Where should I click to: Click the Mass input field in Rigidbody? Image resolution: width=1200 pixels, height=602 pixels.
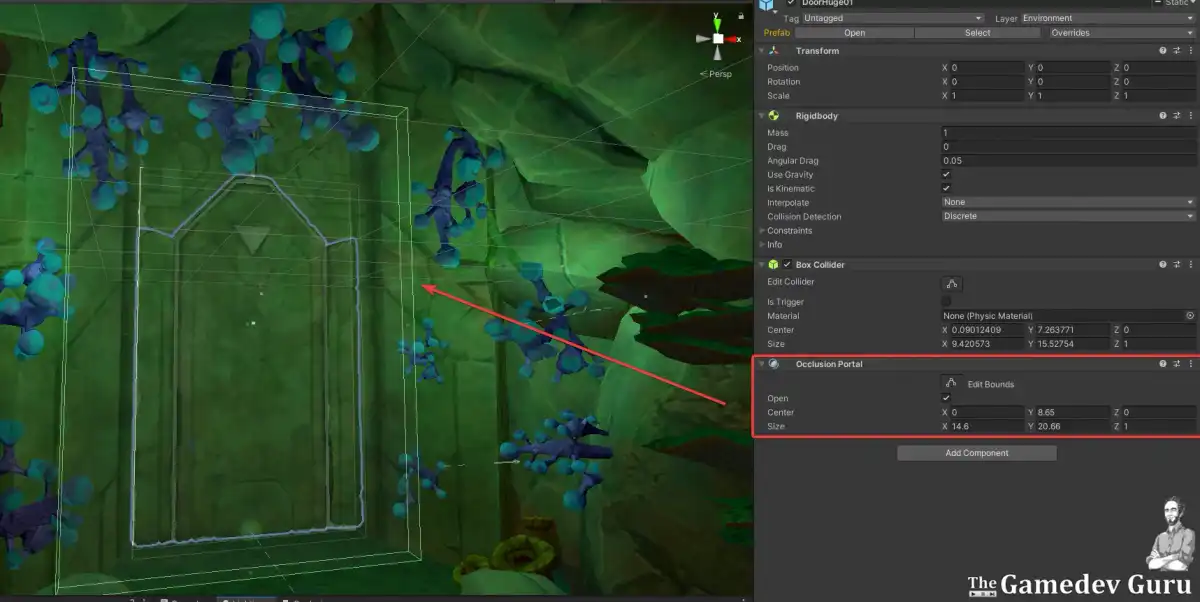coord(1065,131)
